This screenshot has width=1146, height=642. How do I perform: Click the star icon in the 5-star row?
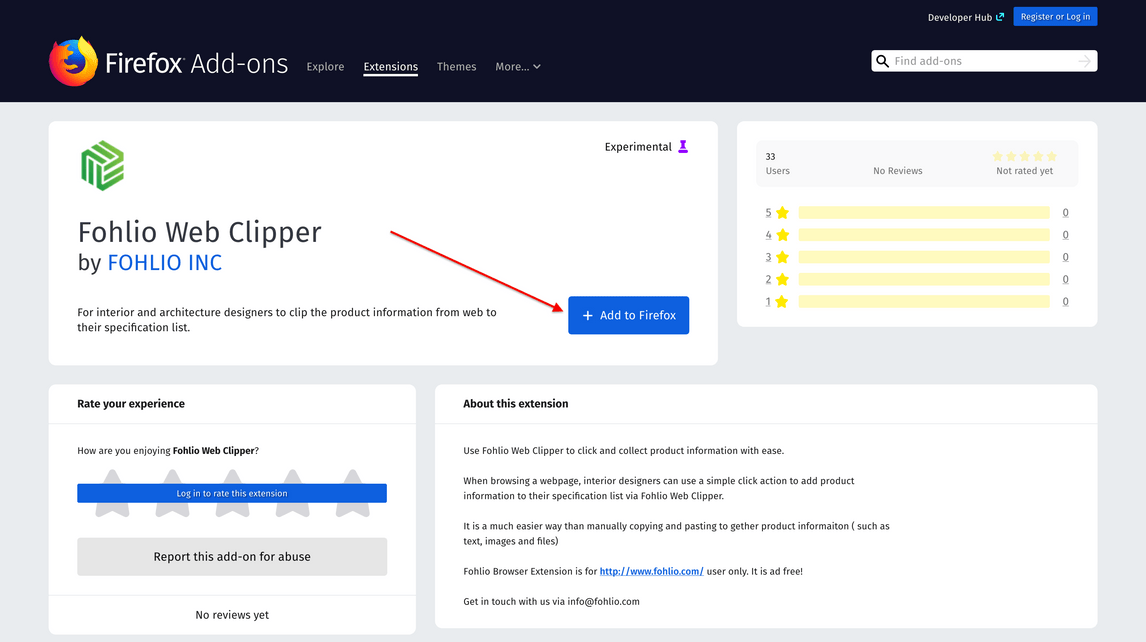click(782, 213)
